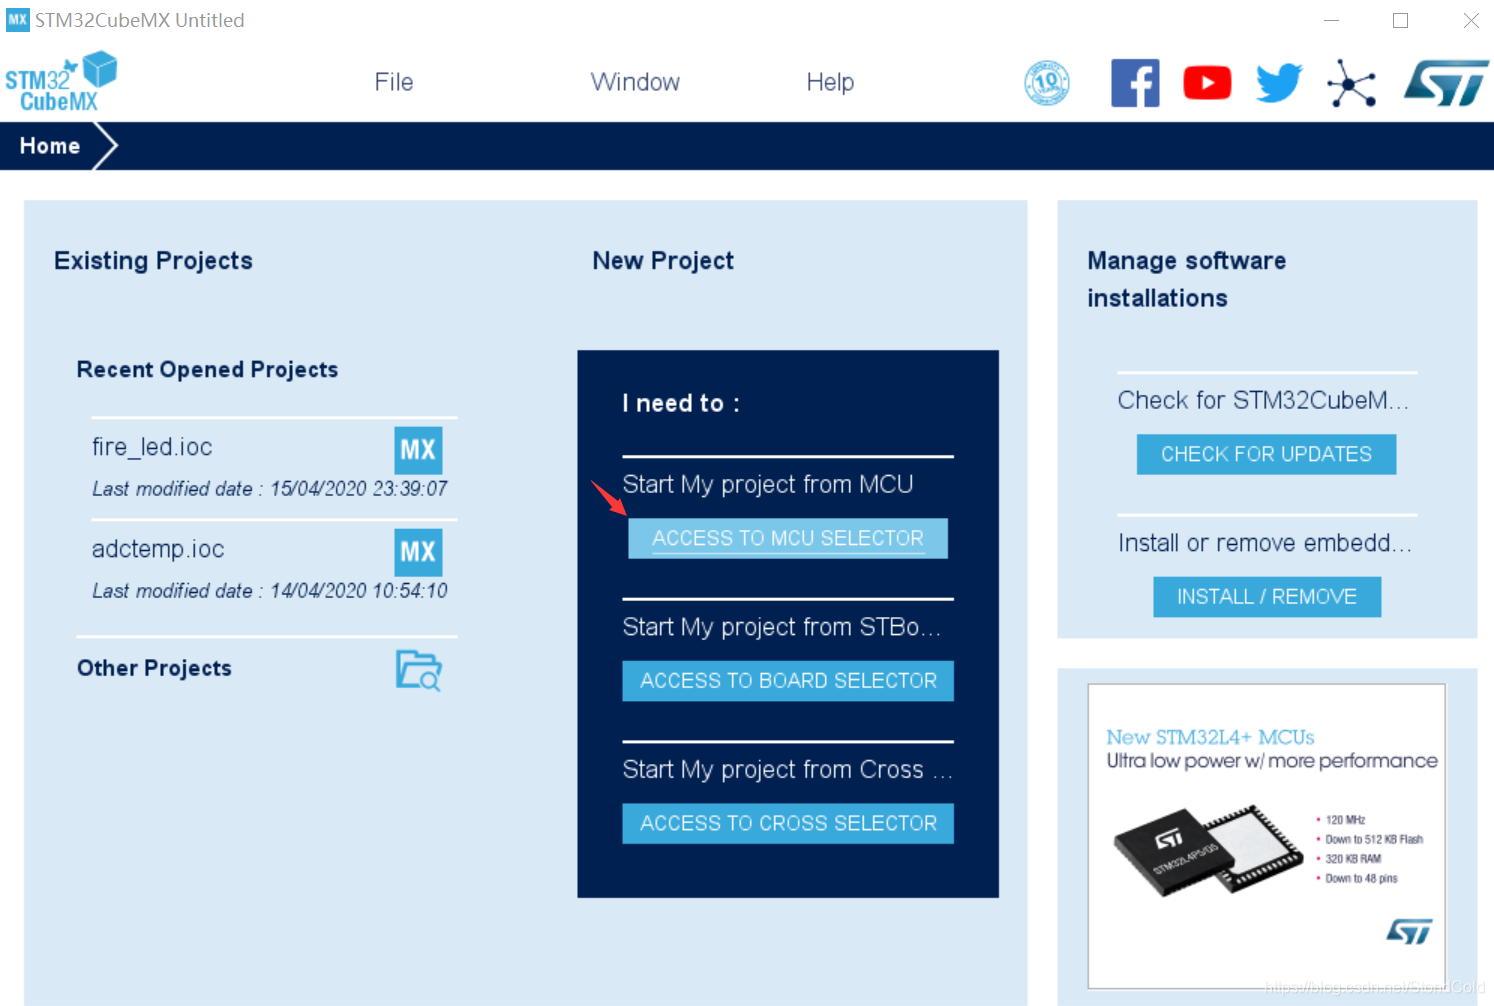The width and height of the screenshot is (1494, 1006).
Task: Open the Twitter bird icon link
Action: coord(1279,83)
